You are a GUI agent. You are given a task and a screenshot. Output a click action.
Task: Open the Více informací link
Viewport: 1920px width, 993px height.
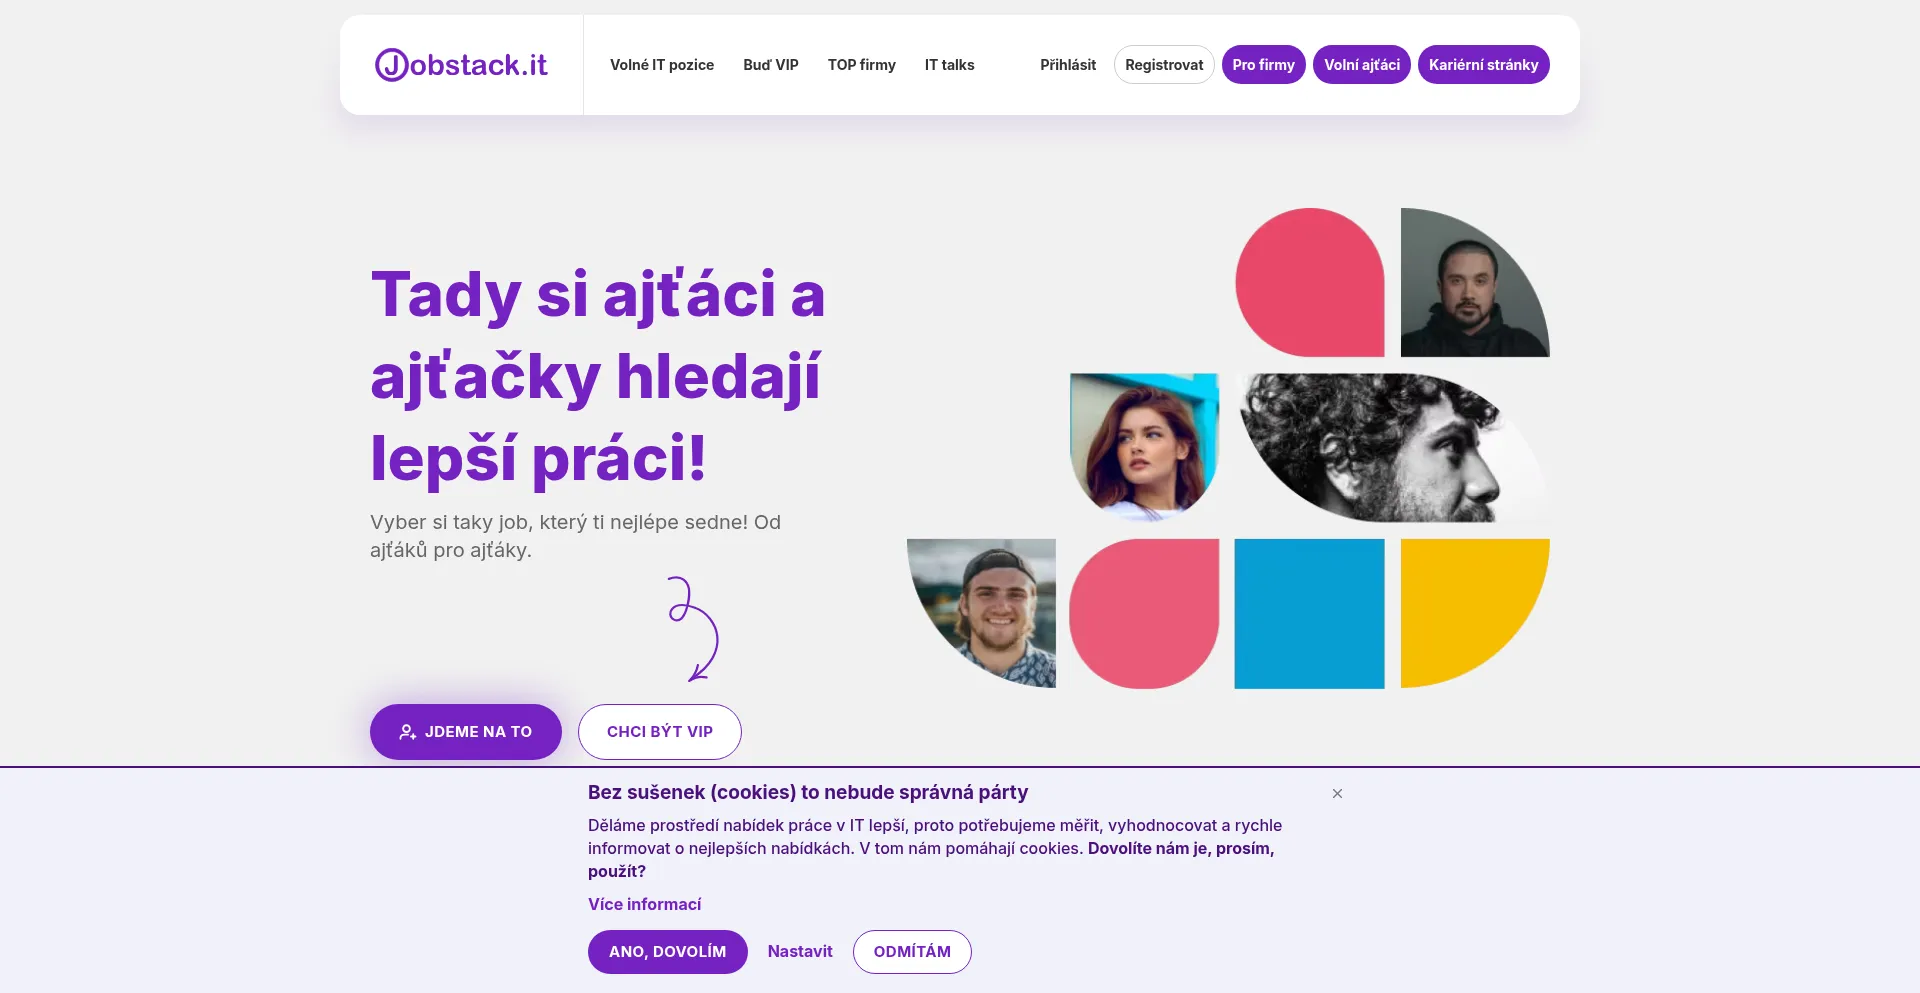644,904
